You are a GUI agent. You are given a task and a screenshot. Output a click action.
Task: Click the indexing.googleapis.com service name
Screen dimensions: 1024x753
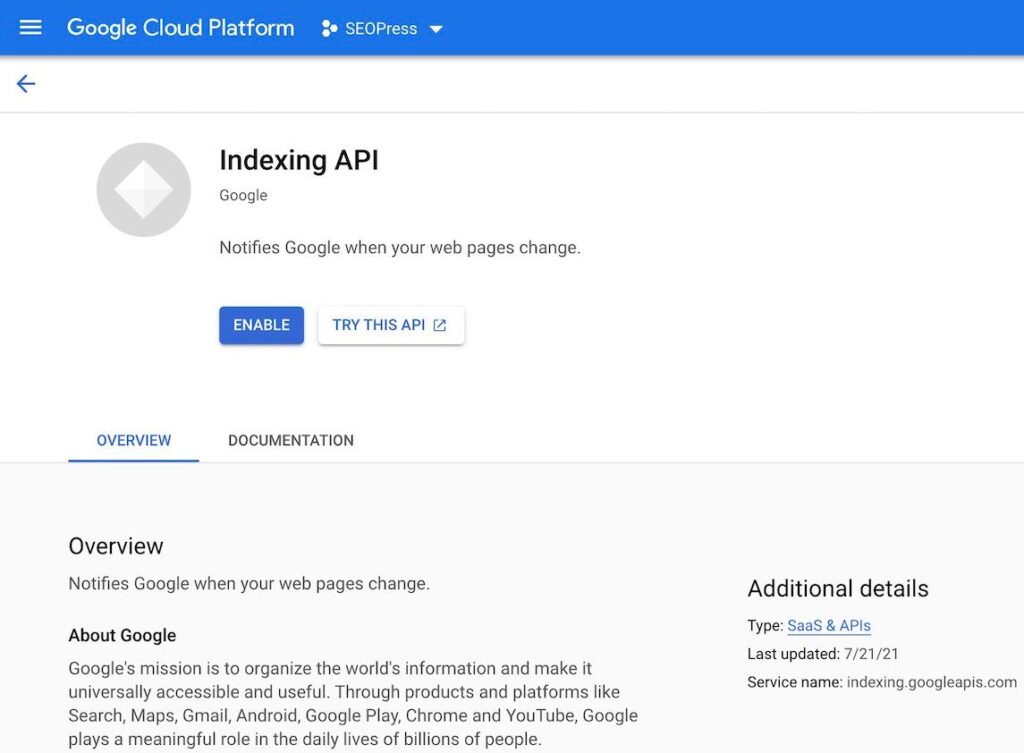(x=931, y=682)
